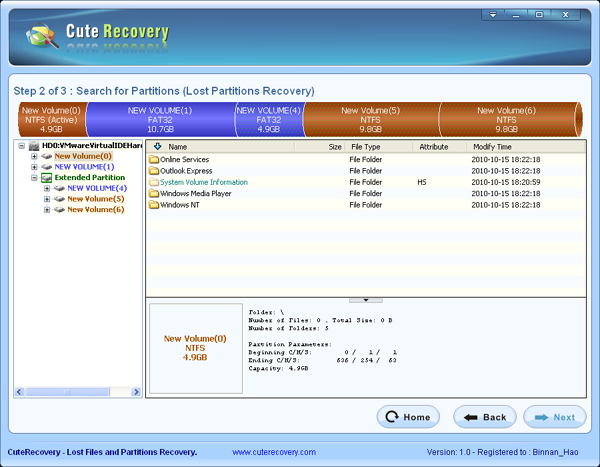The width and height of the screenshot is (600, 467).
Task: Click the HS attribute cell
Action: coord(422,182)
